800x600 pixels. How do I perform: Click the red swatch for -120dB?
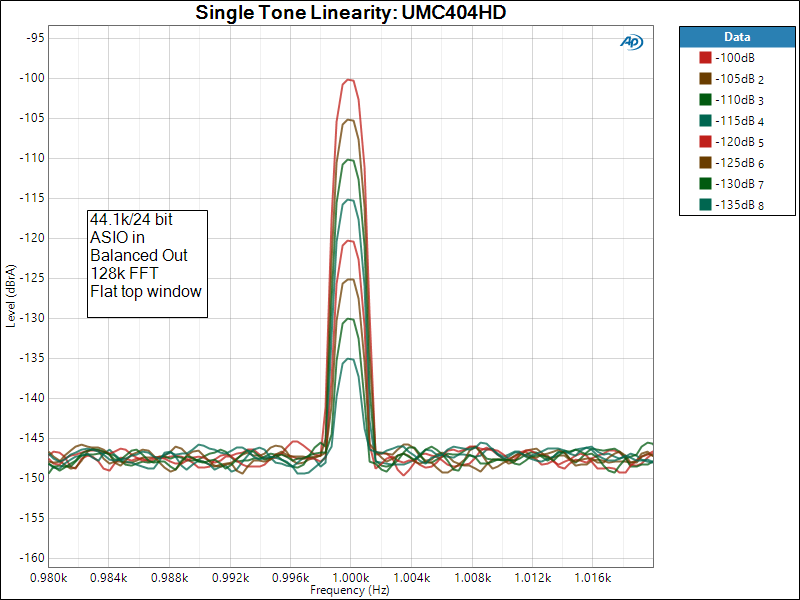705,141
